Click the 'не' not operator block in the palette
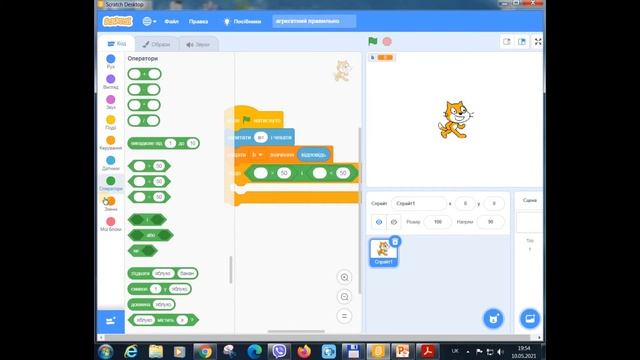640x360 pixels. click(142, 251)
